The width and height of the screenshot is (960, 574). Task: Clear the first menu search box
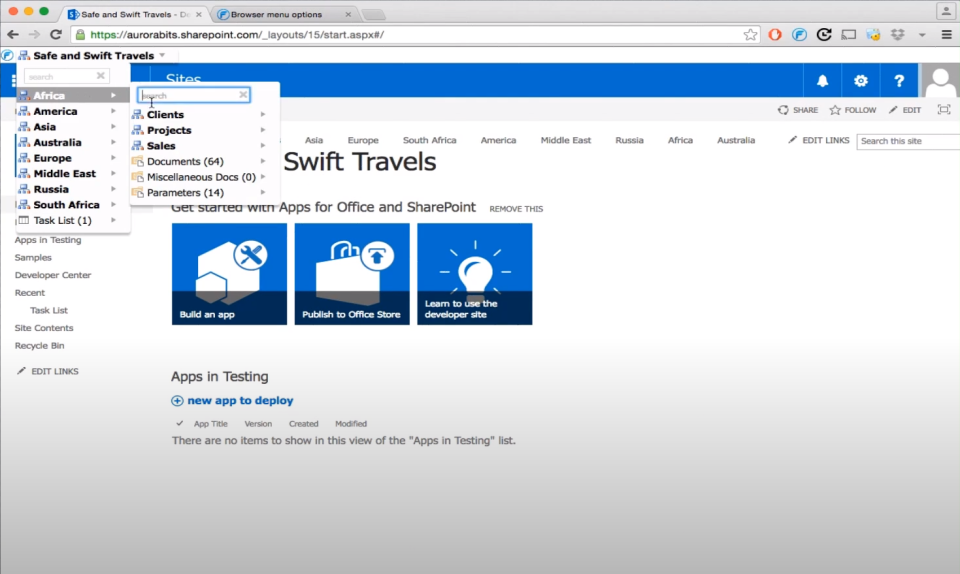100,76
